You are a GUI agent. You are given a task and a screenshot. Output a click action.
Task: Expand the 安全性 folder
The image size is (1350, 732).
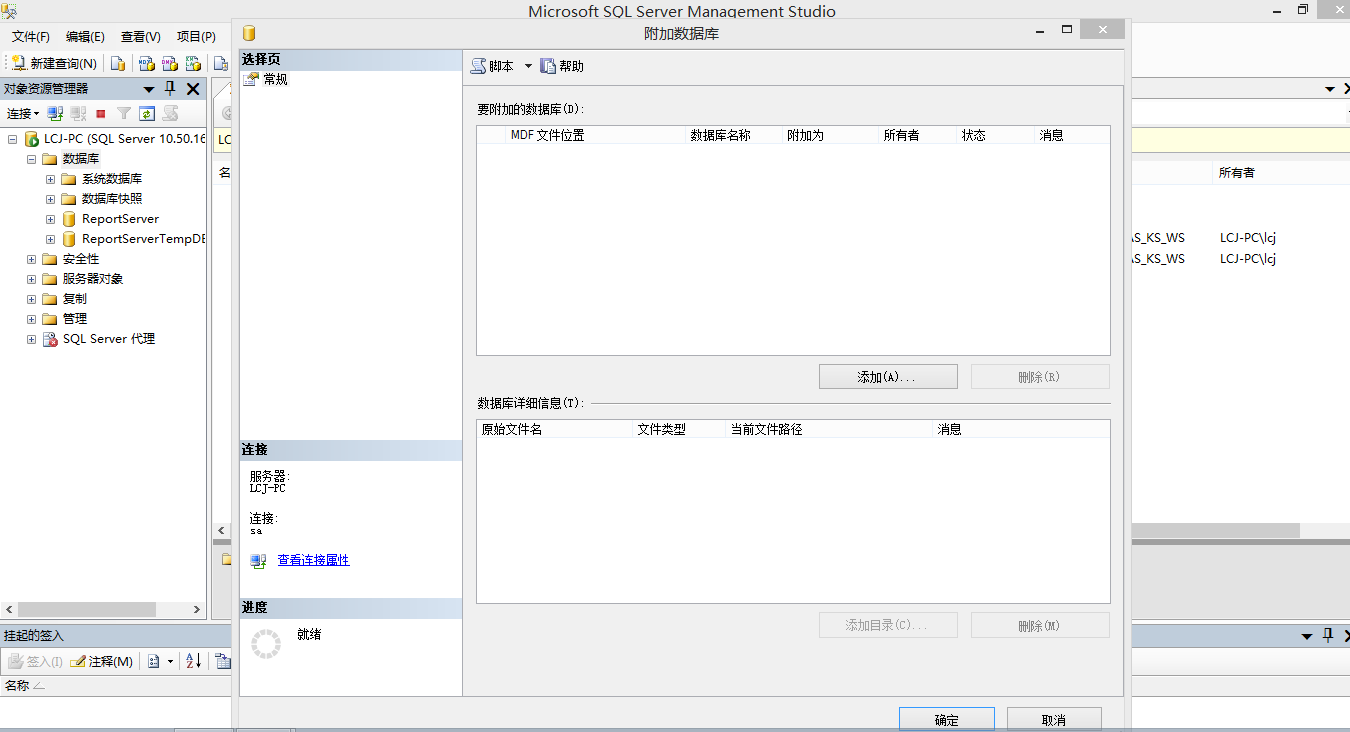[31, 259]
